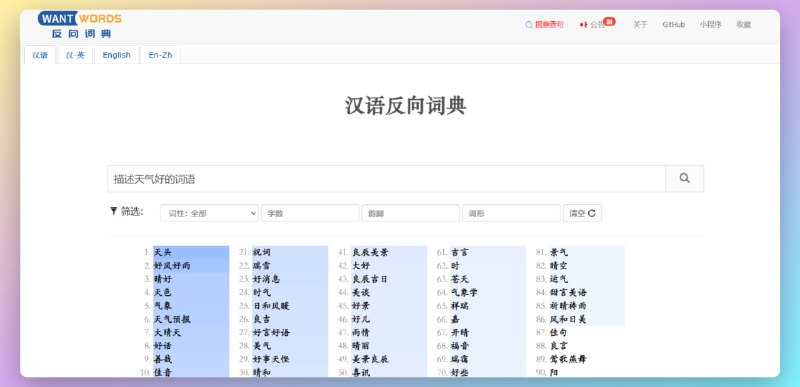Select result word 良言
The width and height of the screenshot is (800, 387).
(559, 346)
